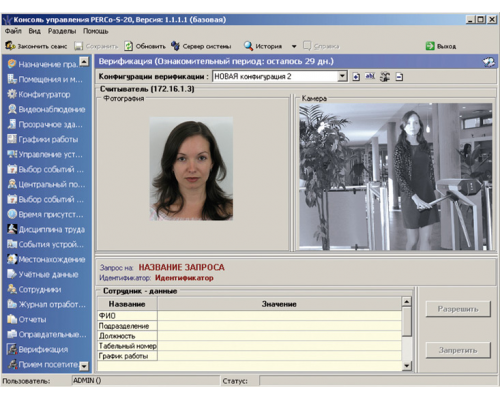Open the 'Конфигурации верификации' combo box
This screenshot has width=500, height=400.
point(280,76)
